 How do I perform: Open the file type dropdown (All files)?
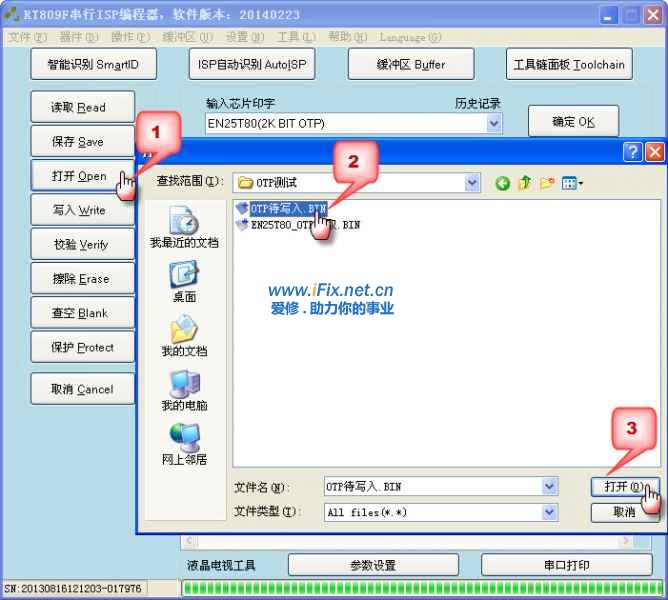549,512
